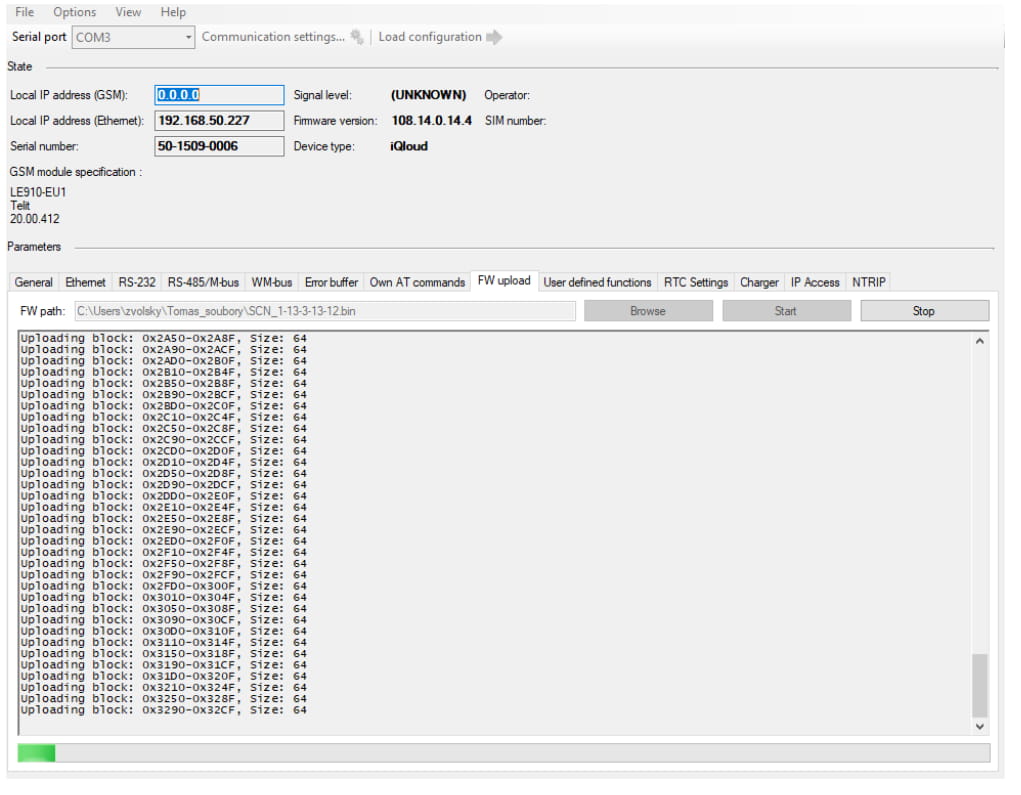Switch to the IP Access tab

click(x=815, y=282)
